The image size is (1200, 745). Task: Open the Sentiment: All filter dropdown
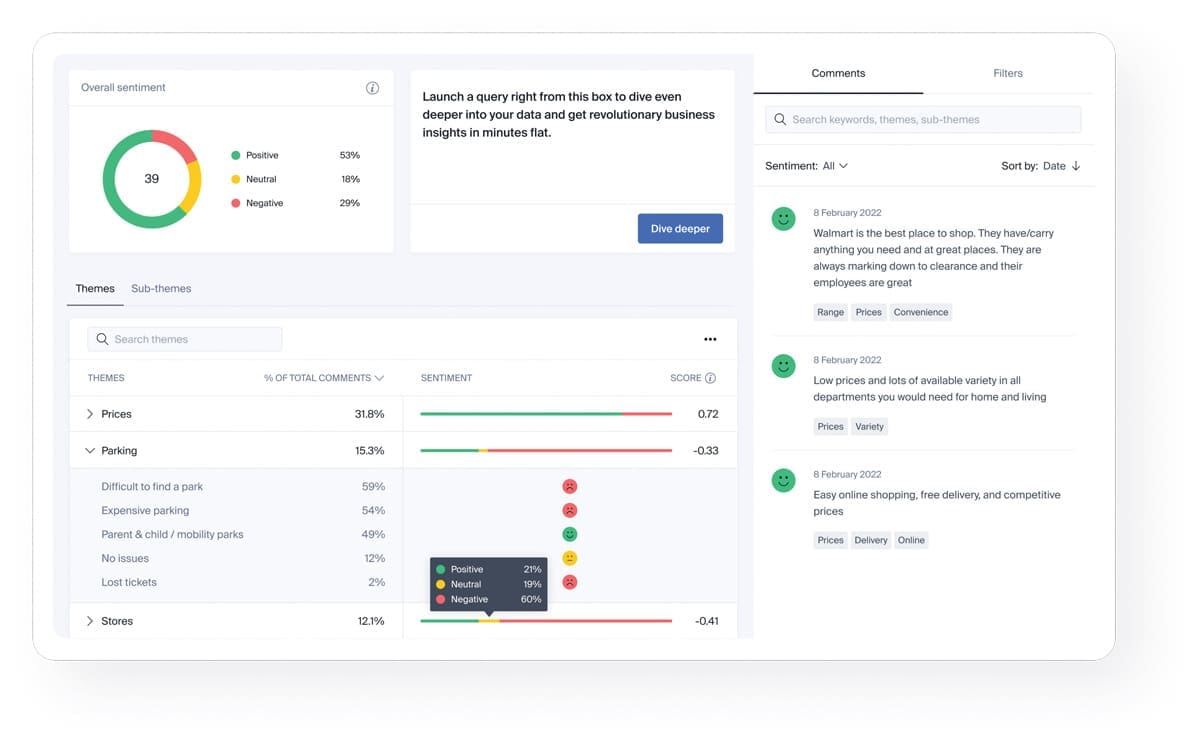[x=807, y=166]
